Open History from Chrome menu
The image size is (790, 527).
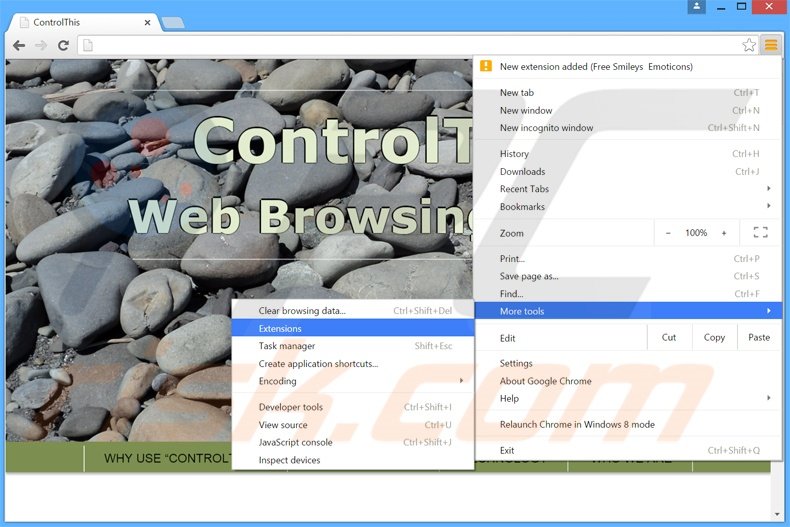[x=628, y=154]
